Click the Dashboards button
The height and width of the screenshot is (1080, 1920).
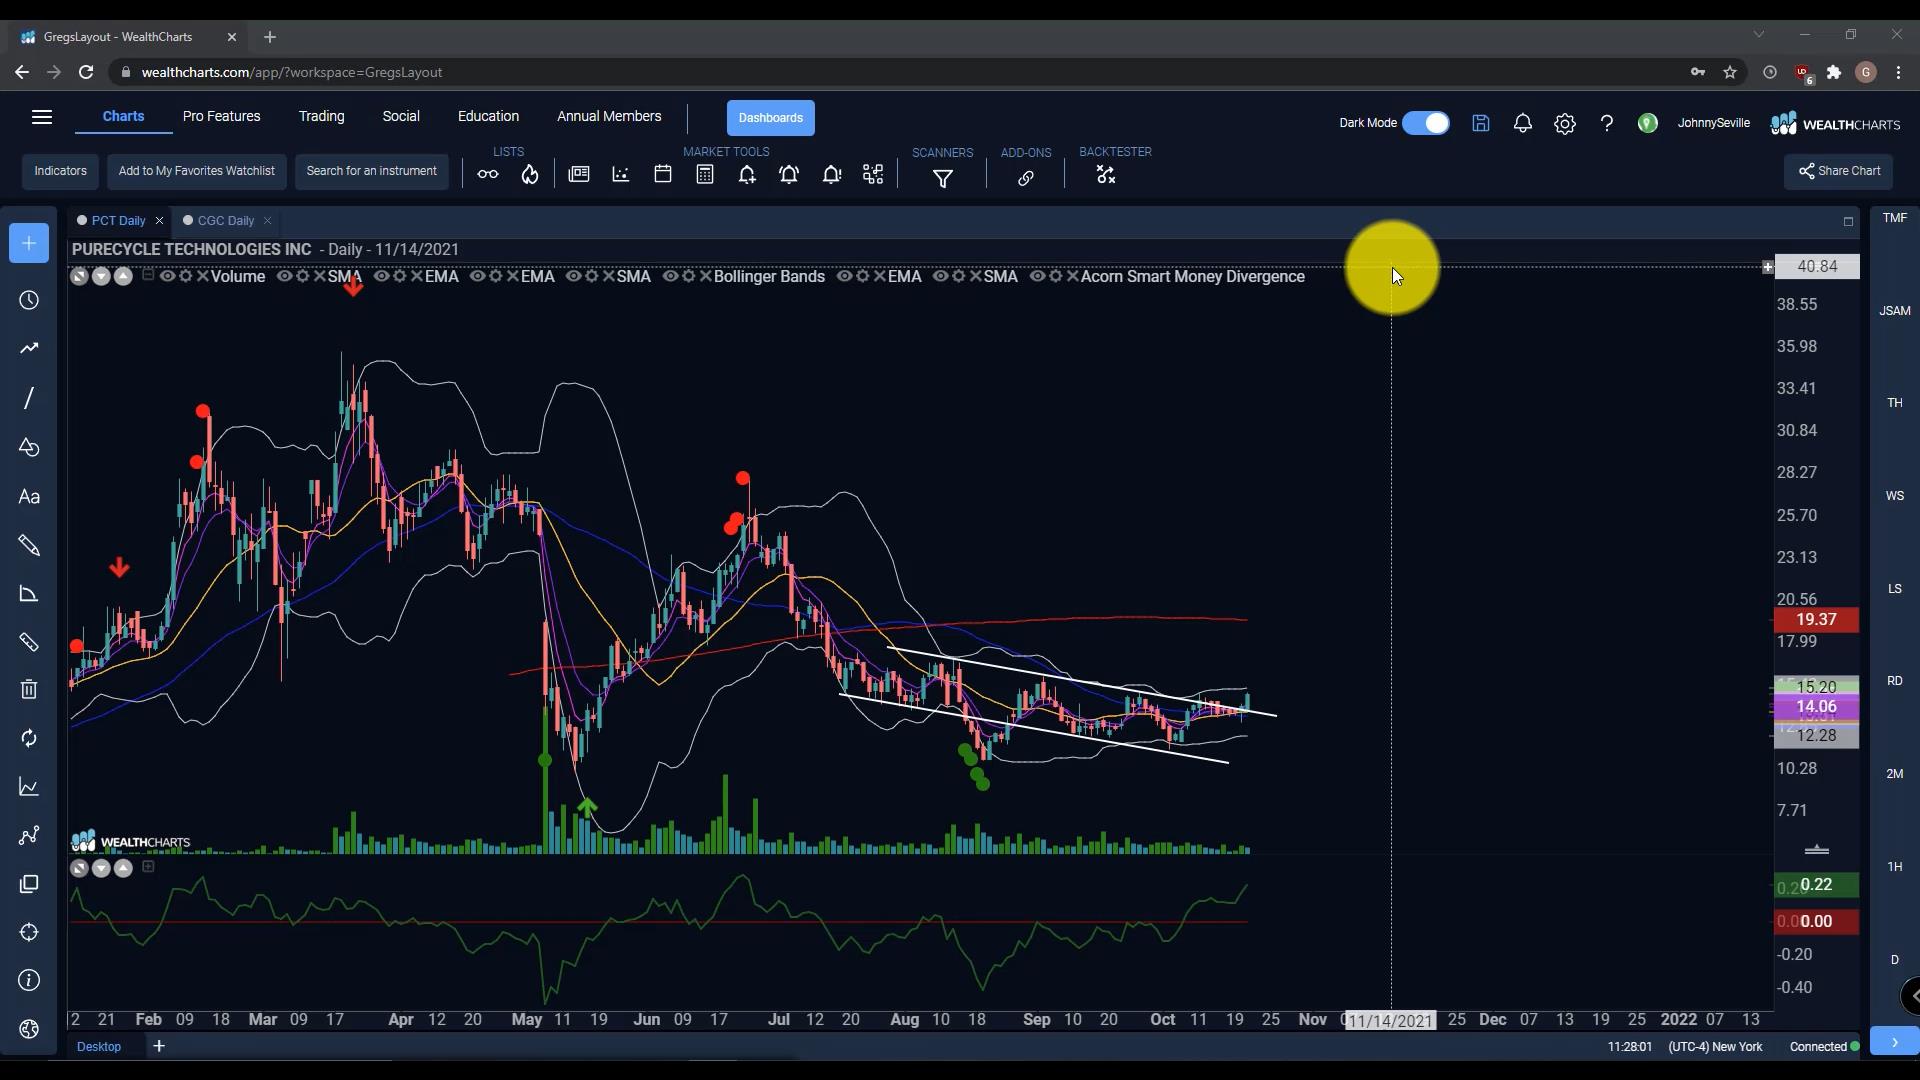(x=770, y=118)
